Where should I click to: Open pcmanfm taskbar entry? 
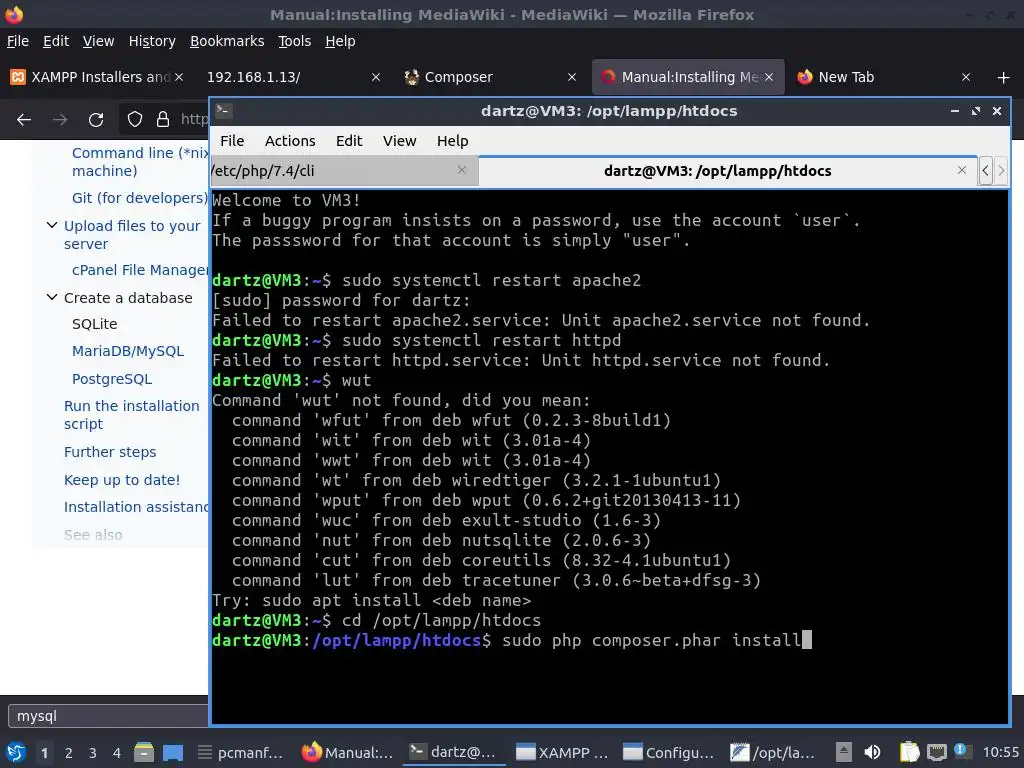pos(240,753)
